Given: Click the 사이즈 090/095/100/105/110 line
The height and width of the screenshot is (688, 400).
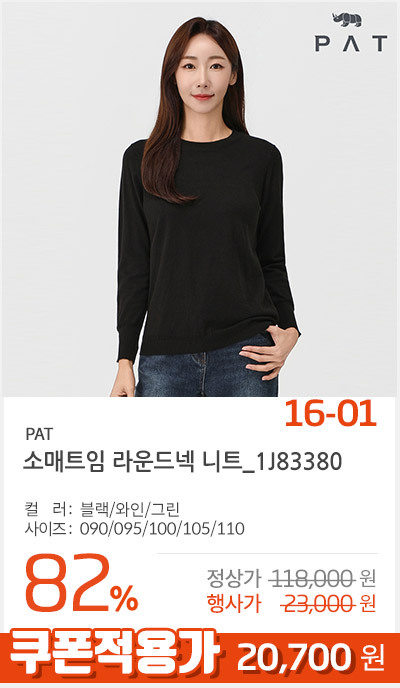Looking at the screenshot, I should coord(134,529).
